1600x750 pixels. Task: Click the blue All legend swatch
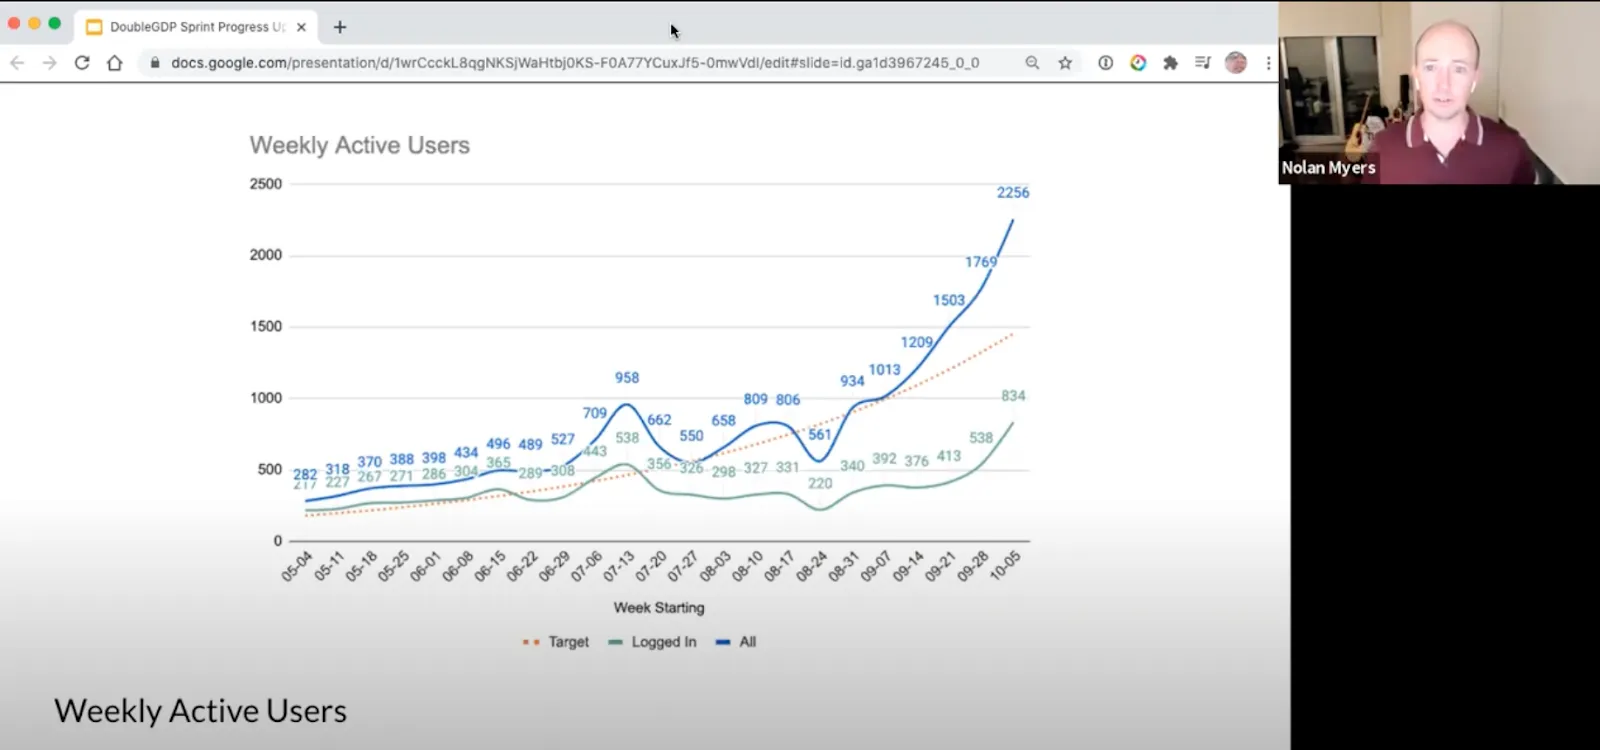pyautogui.click(x=723, y=642)
